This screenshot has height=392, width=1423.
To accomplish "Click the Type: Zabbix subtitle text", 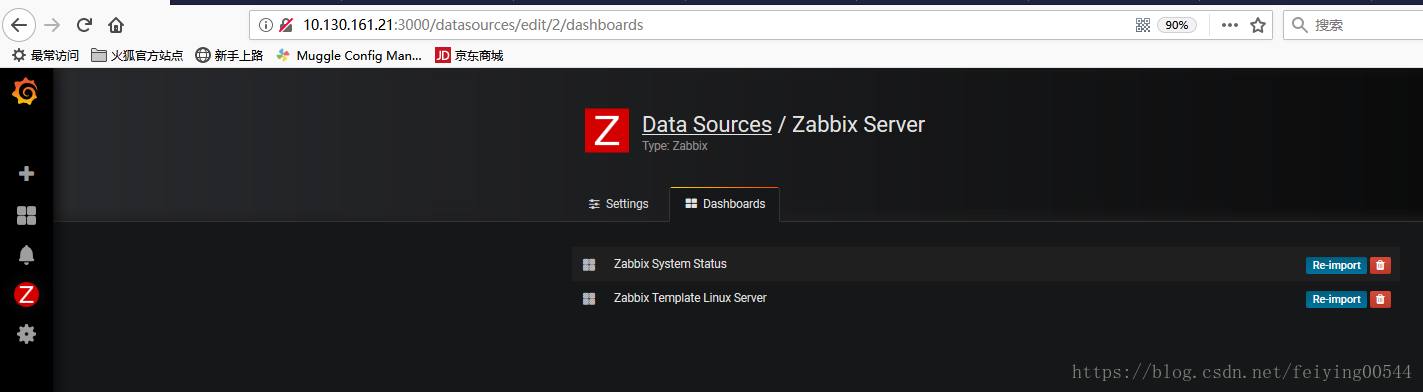I will 675,146.
